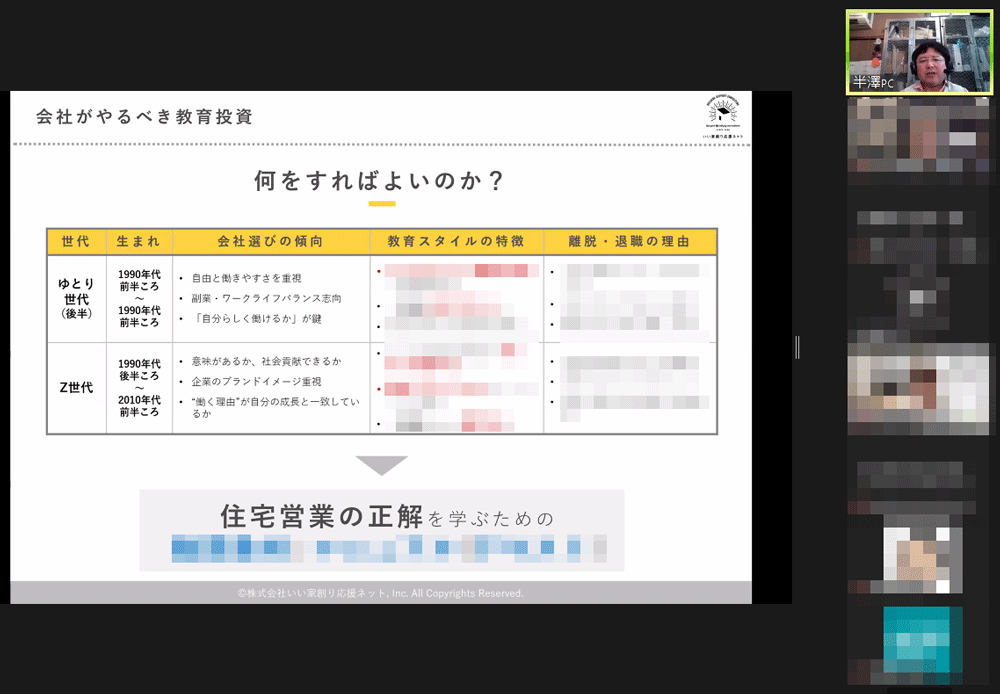The width and height of the screenshot is (1000, 694).
Task: Click the ゆとり世代 row label
Action: pos(76,297)
